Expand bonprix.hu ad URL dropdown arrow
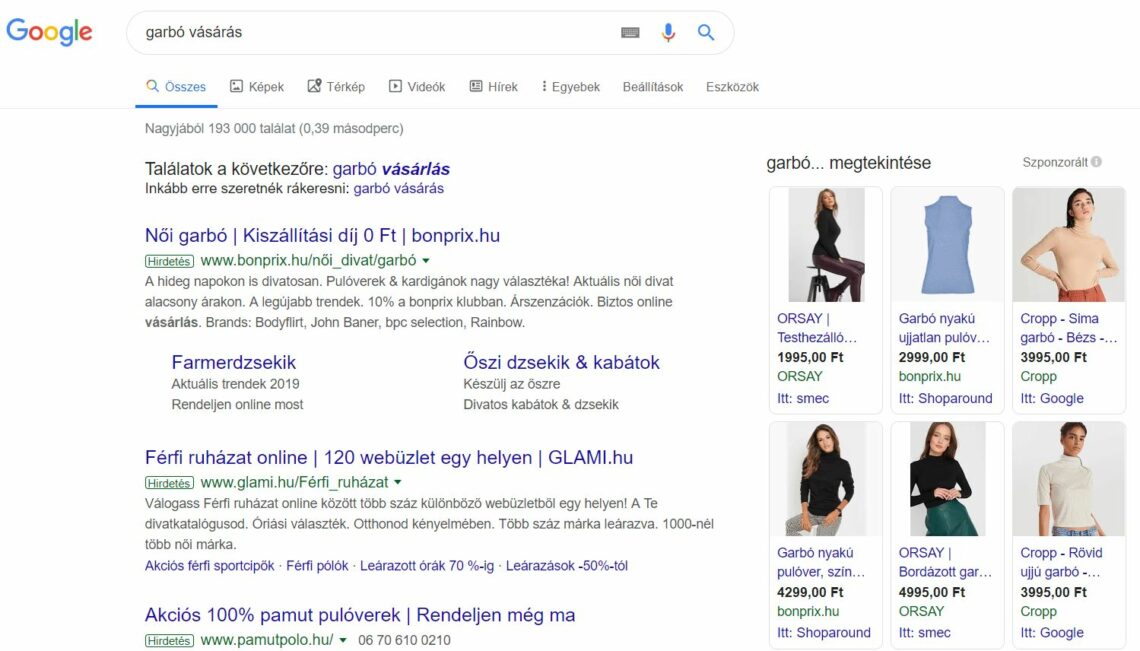 (x=426, y=260)
